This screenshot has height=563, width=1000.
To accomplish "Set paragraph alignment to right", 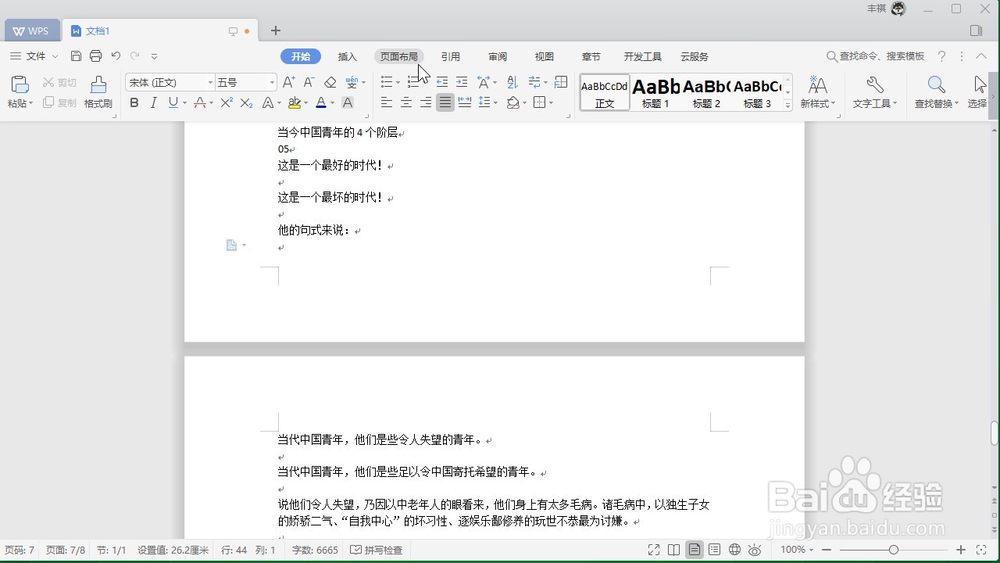I will coord(425,102).
